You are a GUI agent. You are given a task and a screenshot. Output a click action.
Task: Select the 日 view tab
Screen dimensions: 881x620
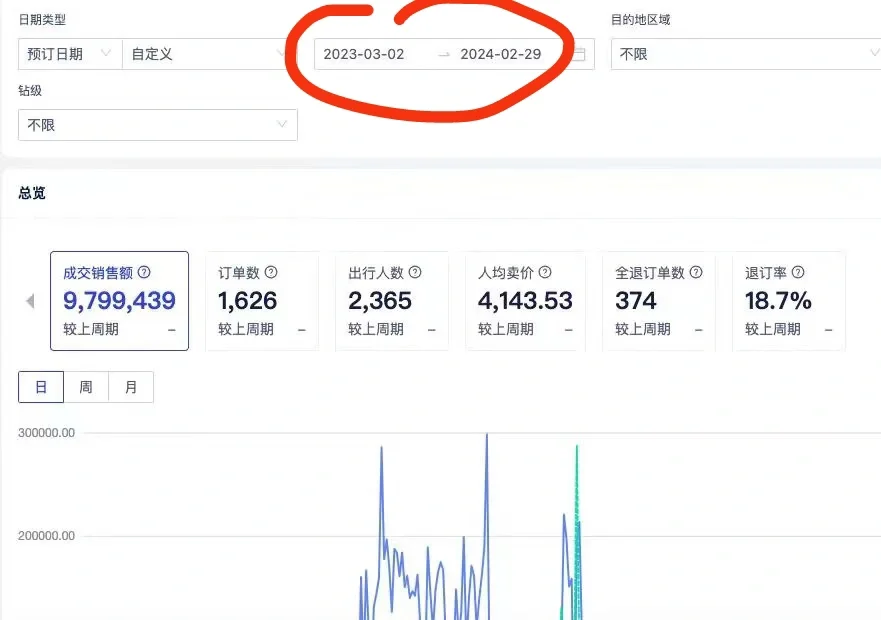coord(41,387)
